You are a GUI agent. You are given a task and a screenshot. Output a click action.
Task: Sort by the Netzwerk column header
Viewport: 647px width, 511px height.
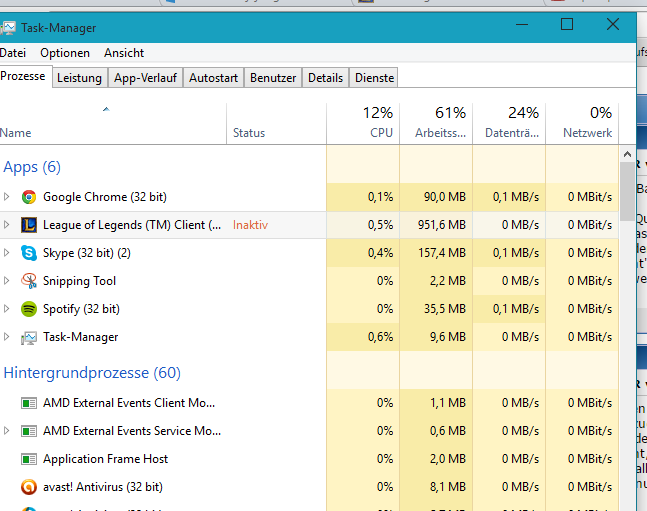coord(582,124)
